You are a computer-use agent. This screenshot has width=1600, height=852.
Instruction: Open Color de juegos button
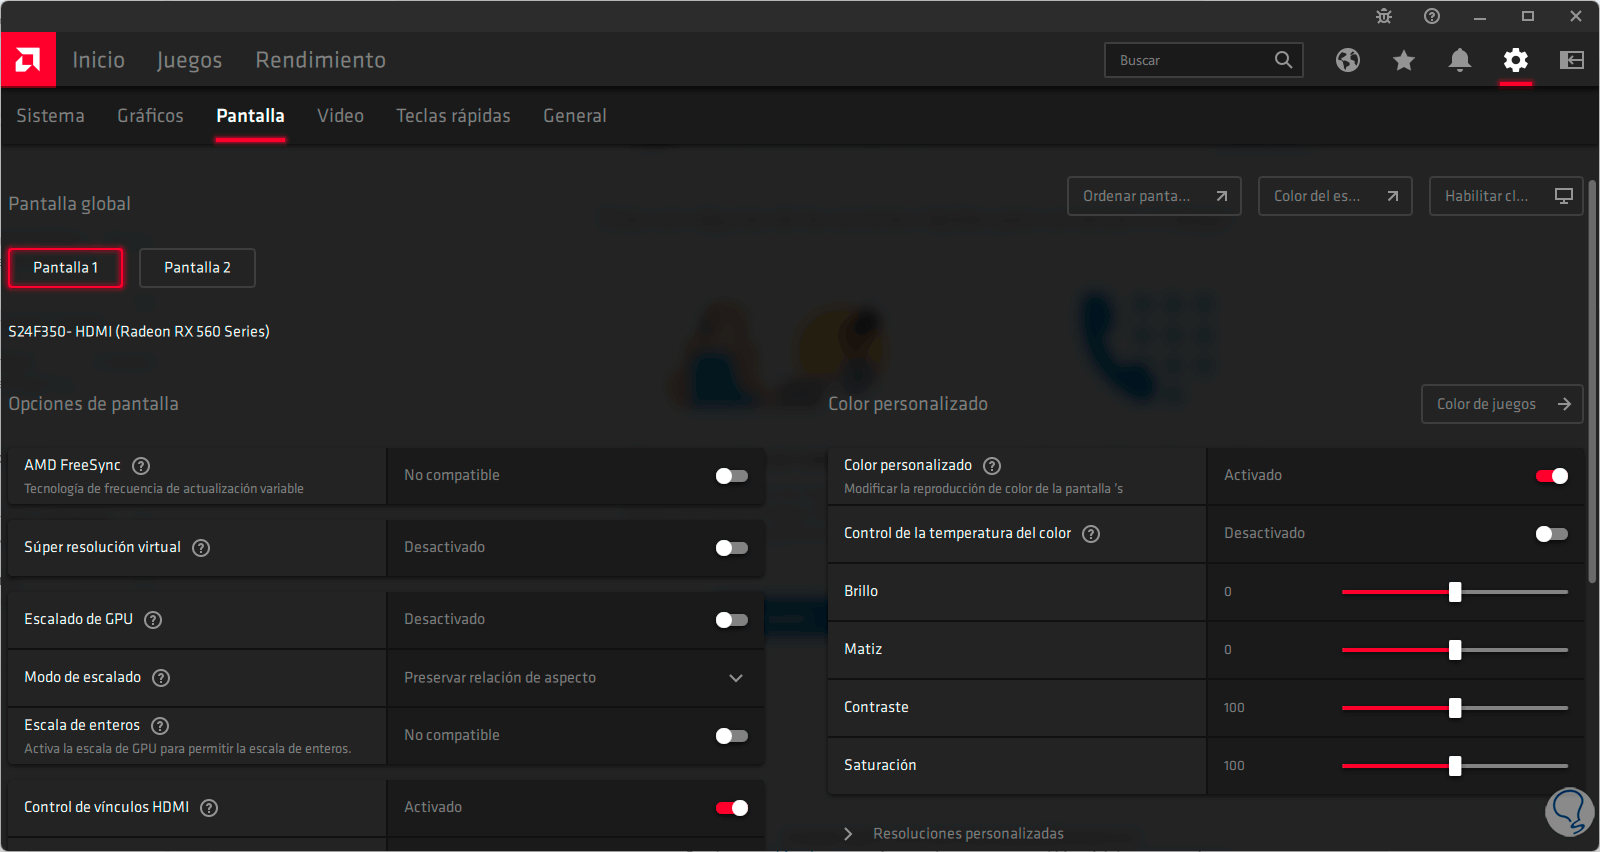point(1502,404)
